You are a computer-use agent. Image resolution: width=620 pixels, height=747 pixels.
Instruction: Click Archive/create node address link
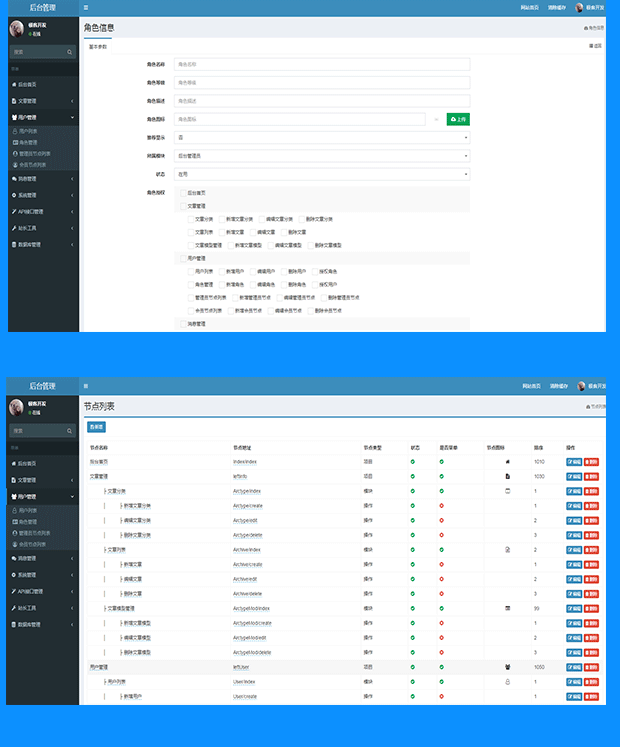[x=247, y=565]
